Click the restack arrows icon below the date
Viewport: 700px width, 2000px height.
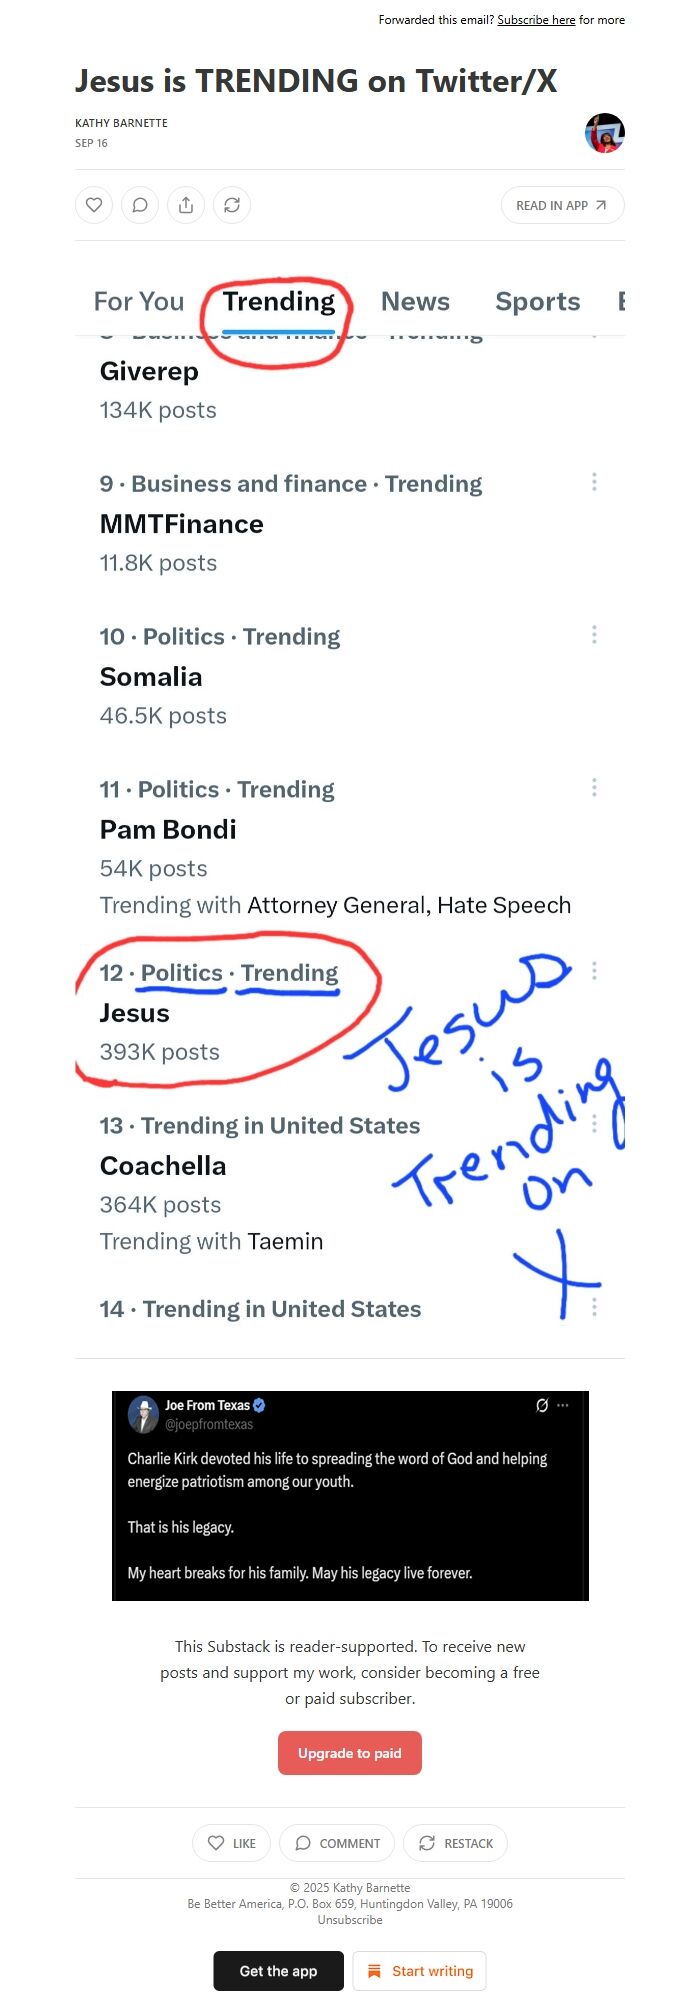232,205
